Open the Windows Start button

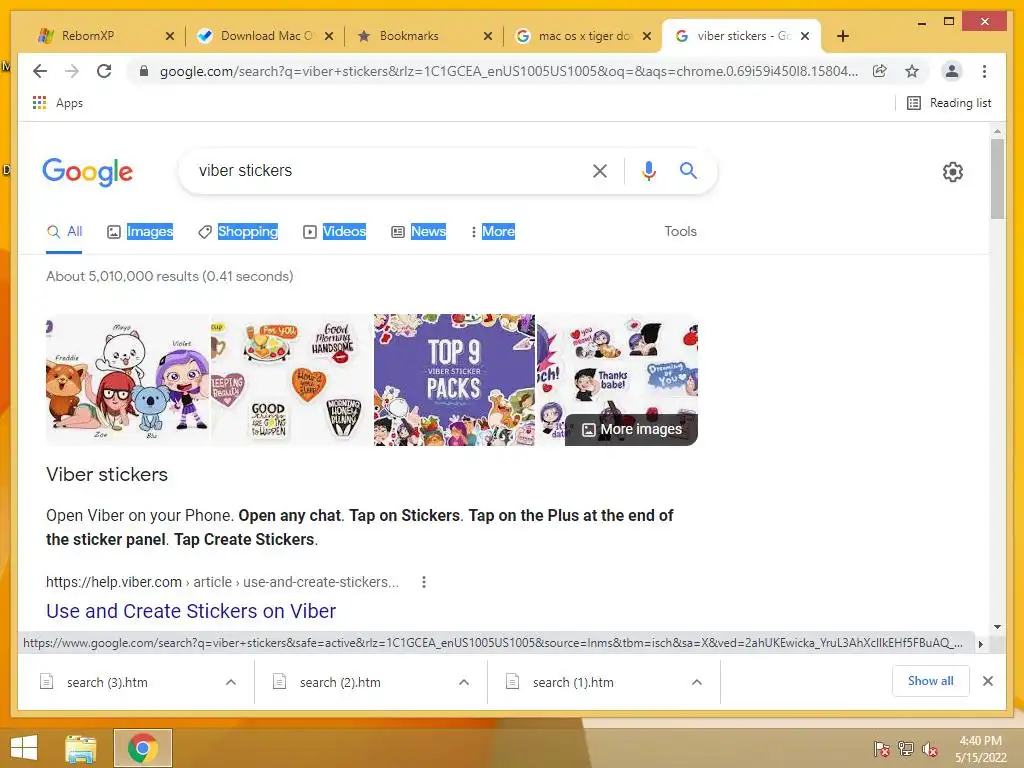pos(24,748)
